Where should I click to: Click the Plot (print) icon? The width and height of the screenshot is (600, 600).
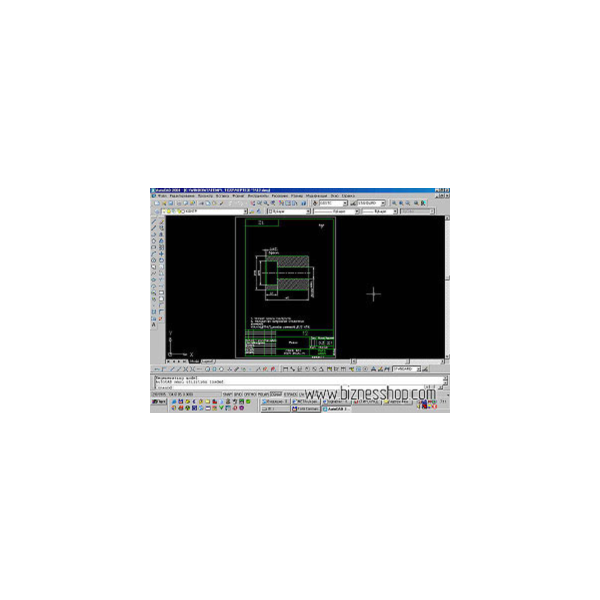coord(179,203)
